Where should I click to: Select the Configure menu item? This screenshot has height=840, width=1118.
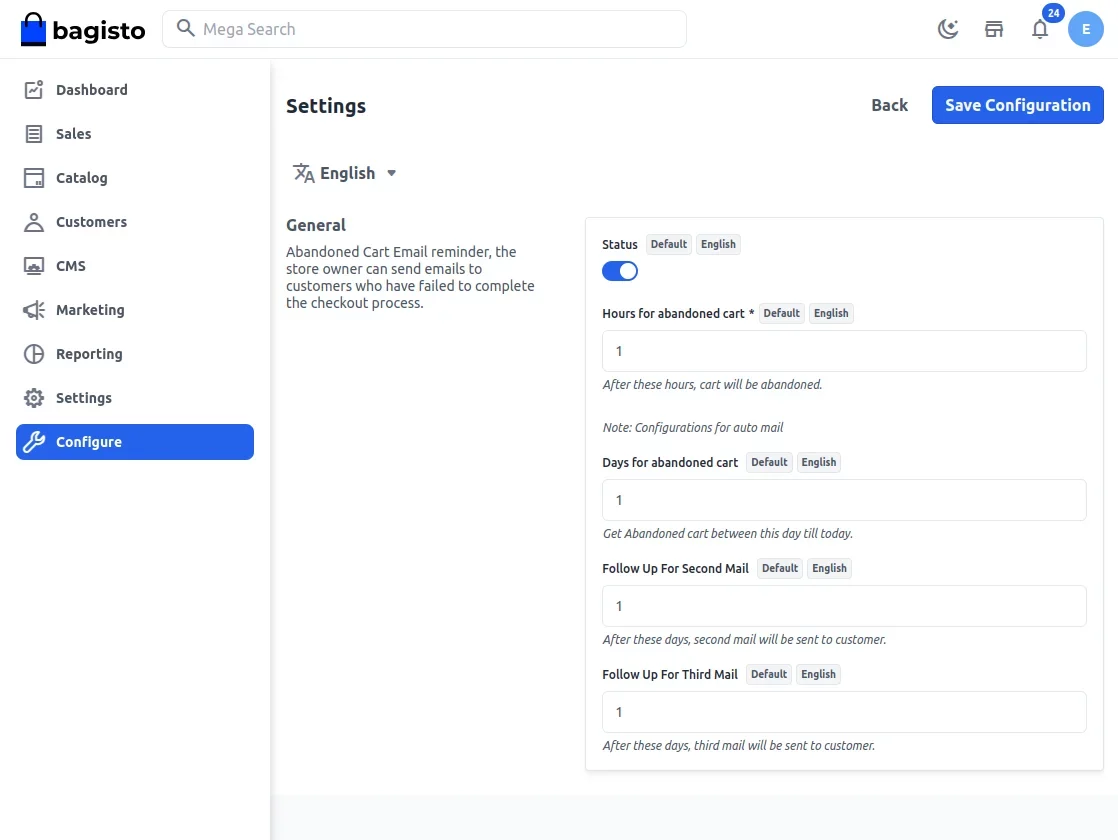pos(135,442)
